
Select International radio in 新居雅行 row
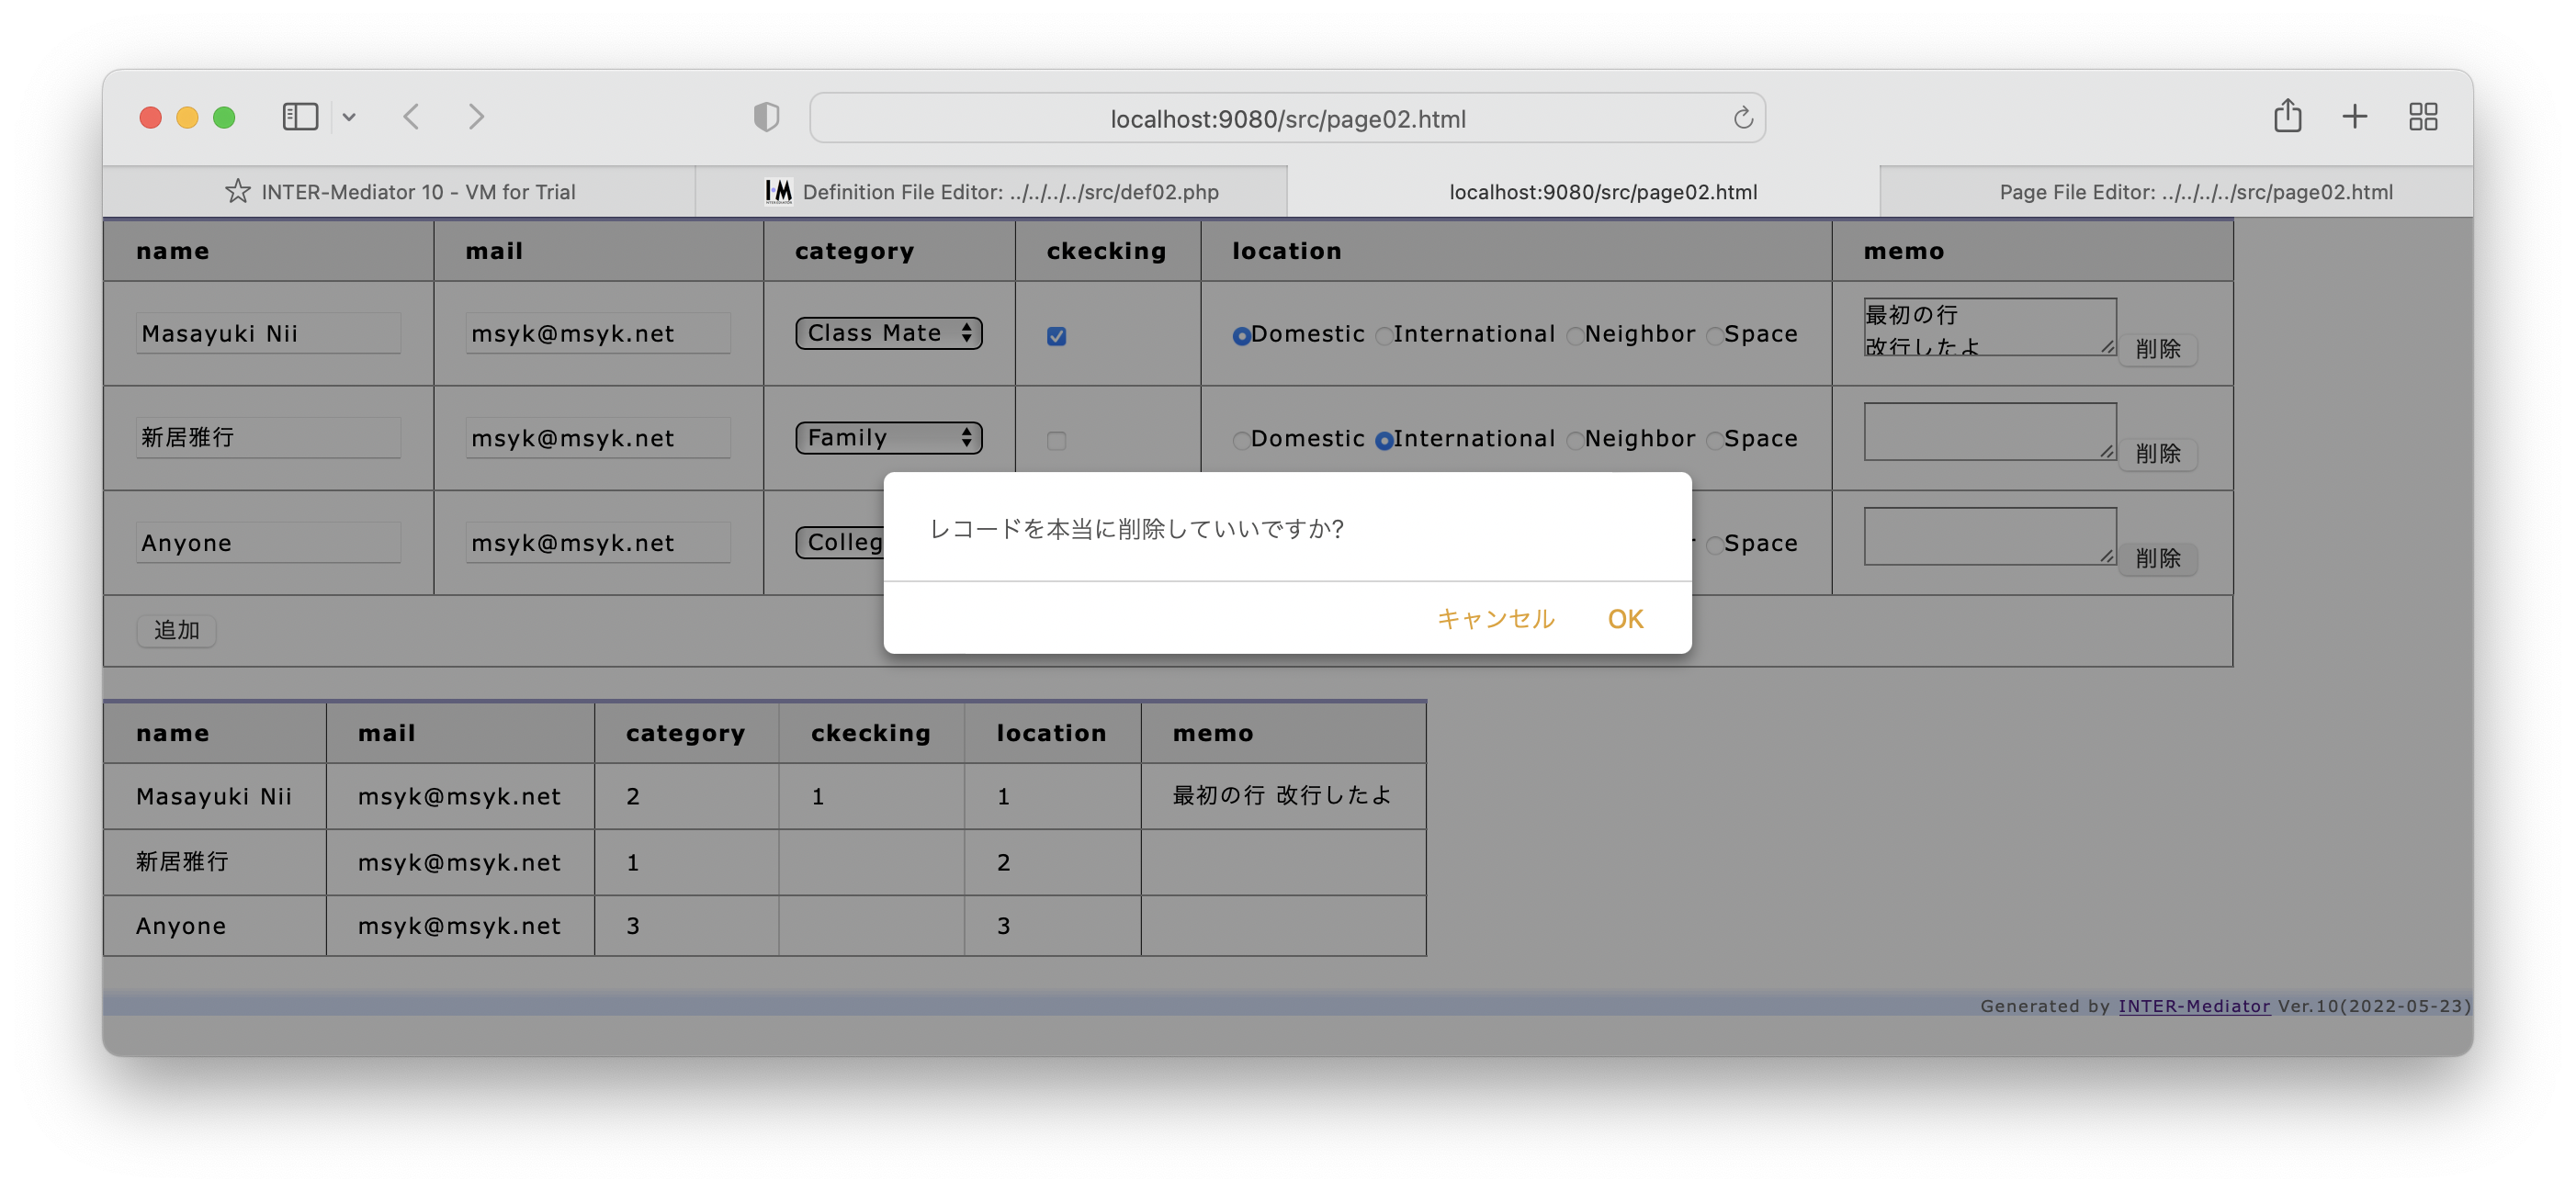1384,440
